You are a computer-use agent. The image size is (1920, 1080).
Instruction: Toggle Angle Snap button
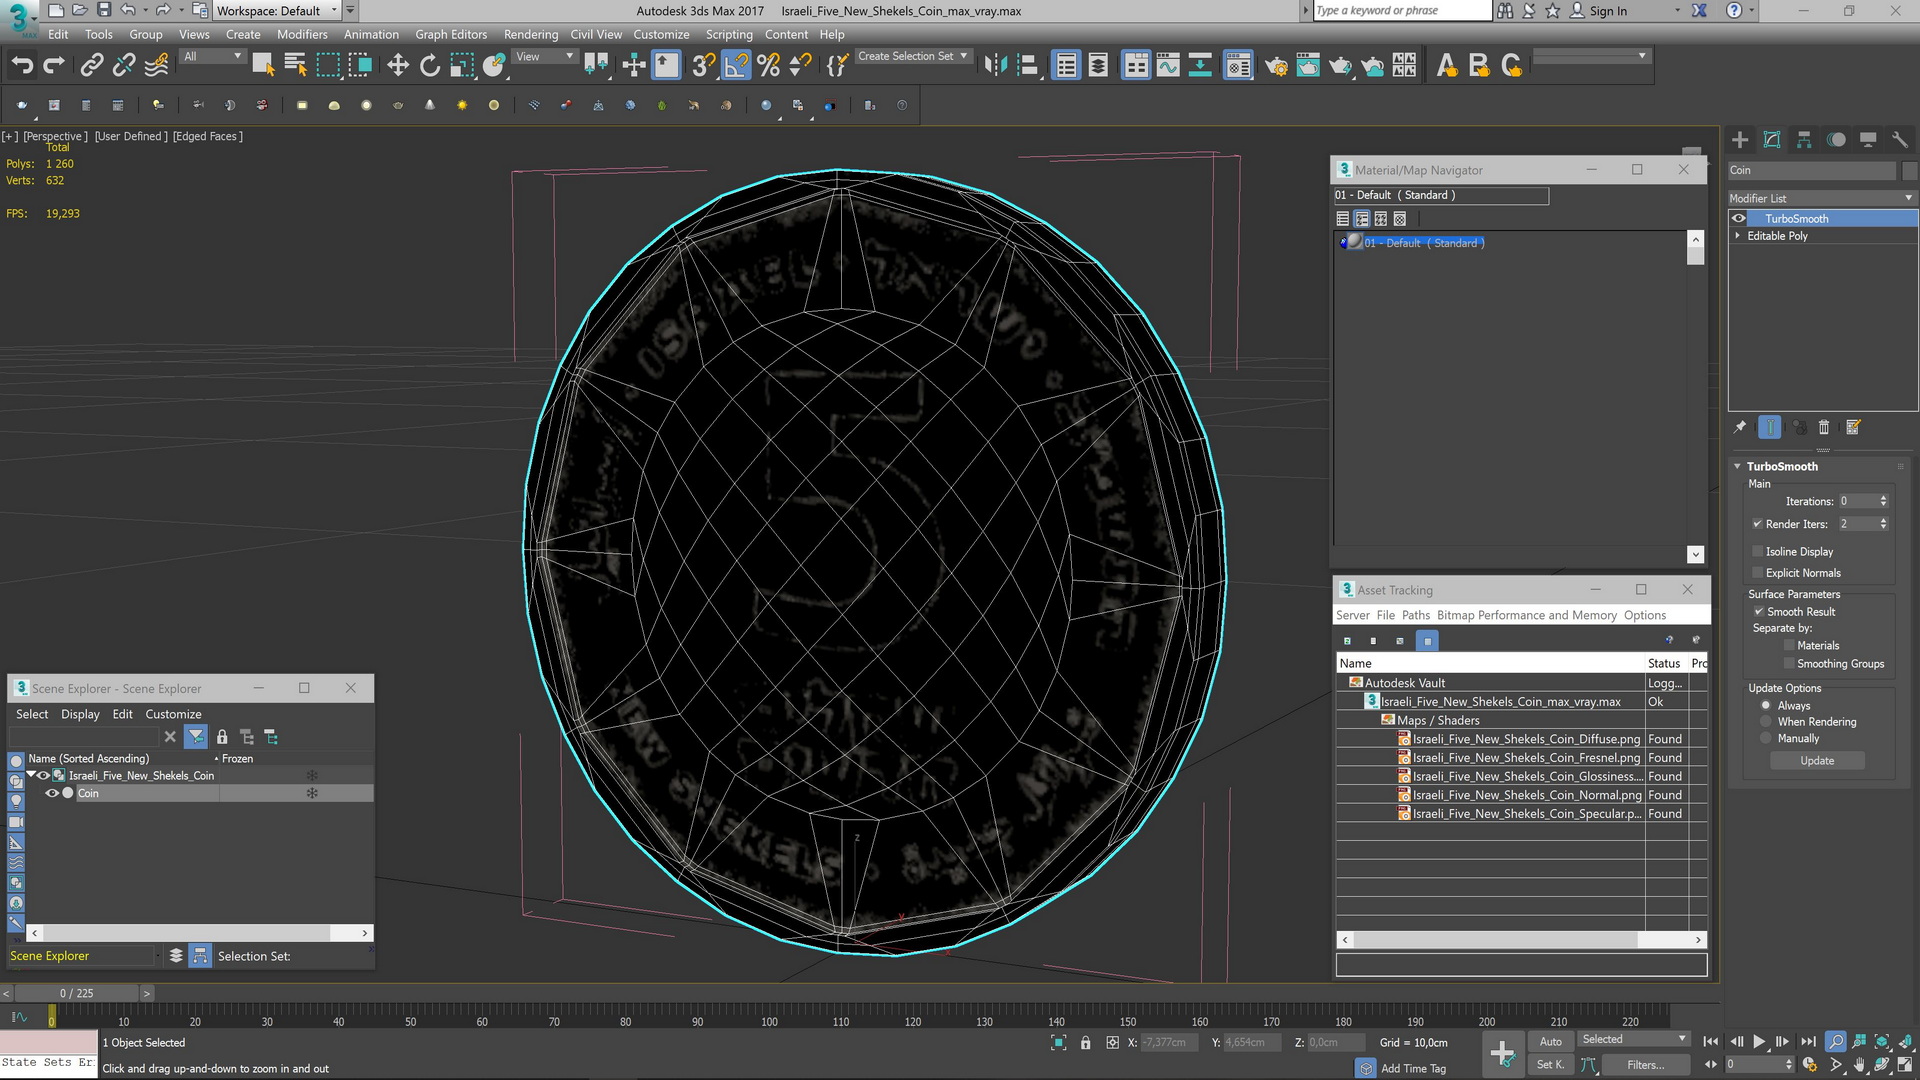point(736,66)
